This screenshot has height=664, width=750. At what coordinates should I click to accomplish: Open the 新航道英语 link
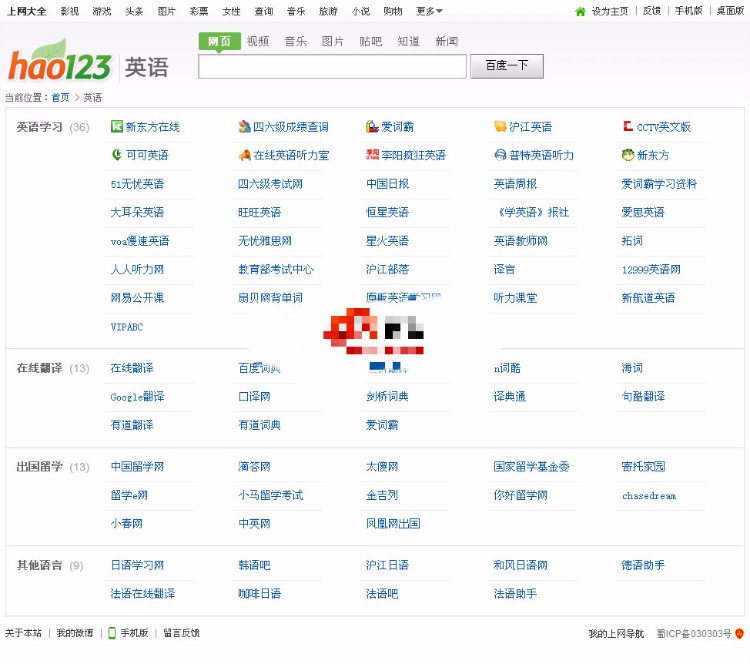[x=648, y=298]
